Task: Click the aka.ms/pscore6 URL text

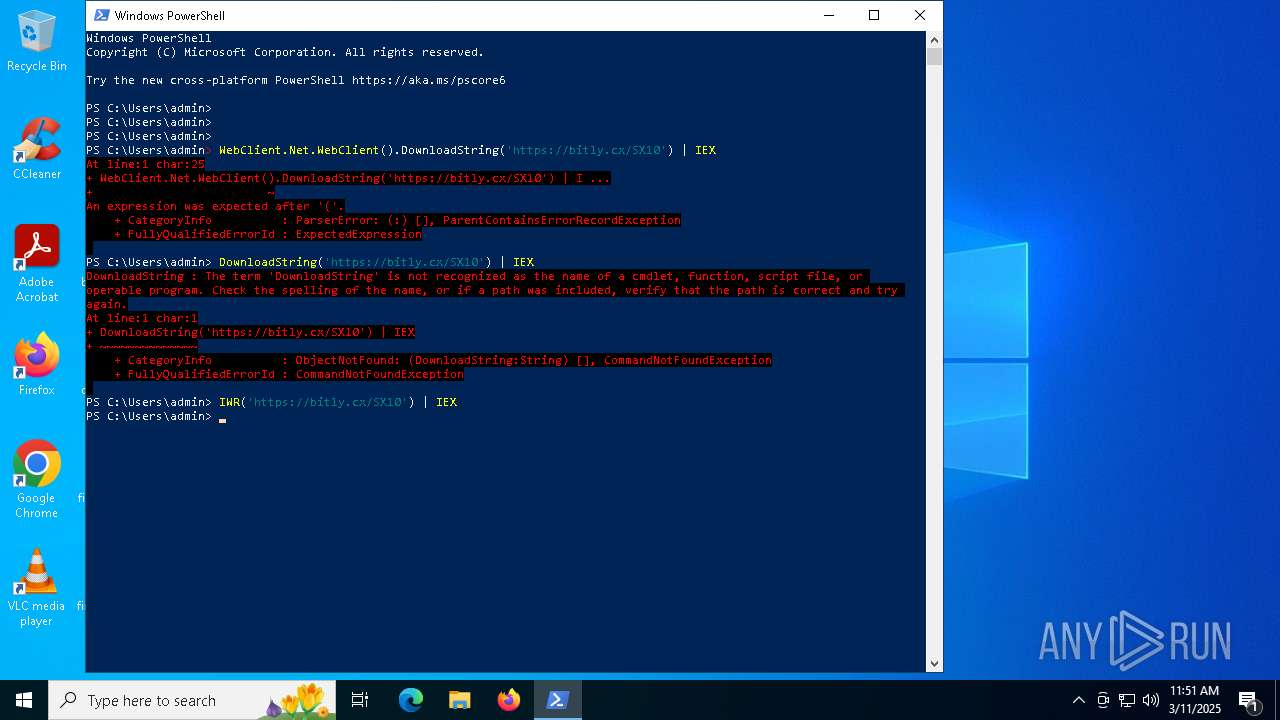Action: (x=428, y=80)
